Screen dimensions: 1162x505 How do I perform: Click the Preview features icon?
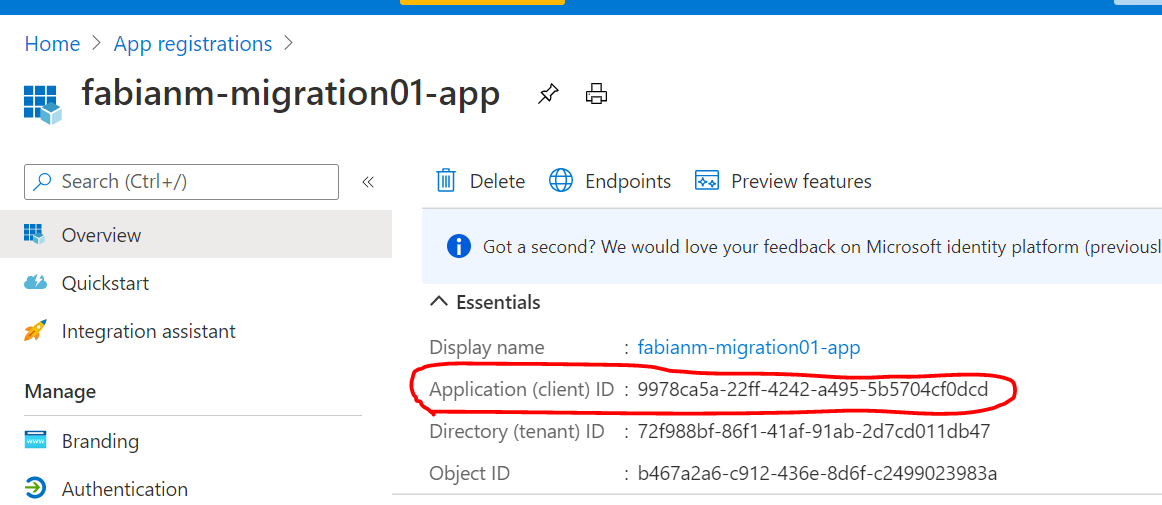pyautogui.click(x=707, y=181)
